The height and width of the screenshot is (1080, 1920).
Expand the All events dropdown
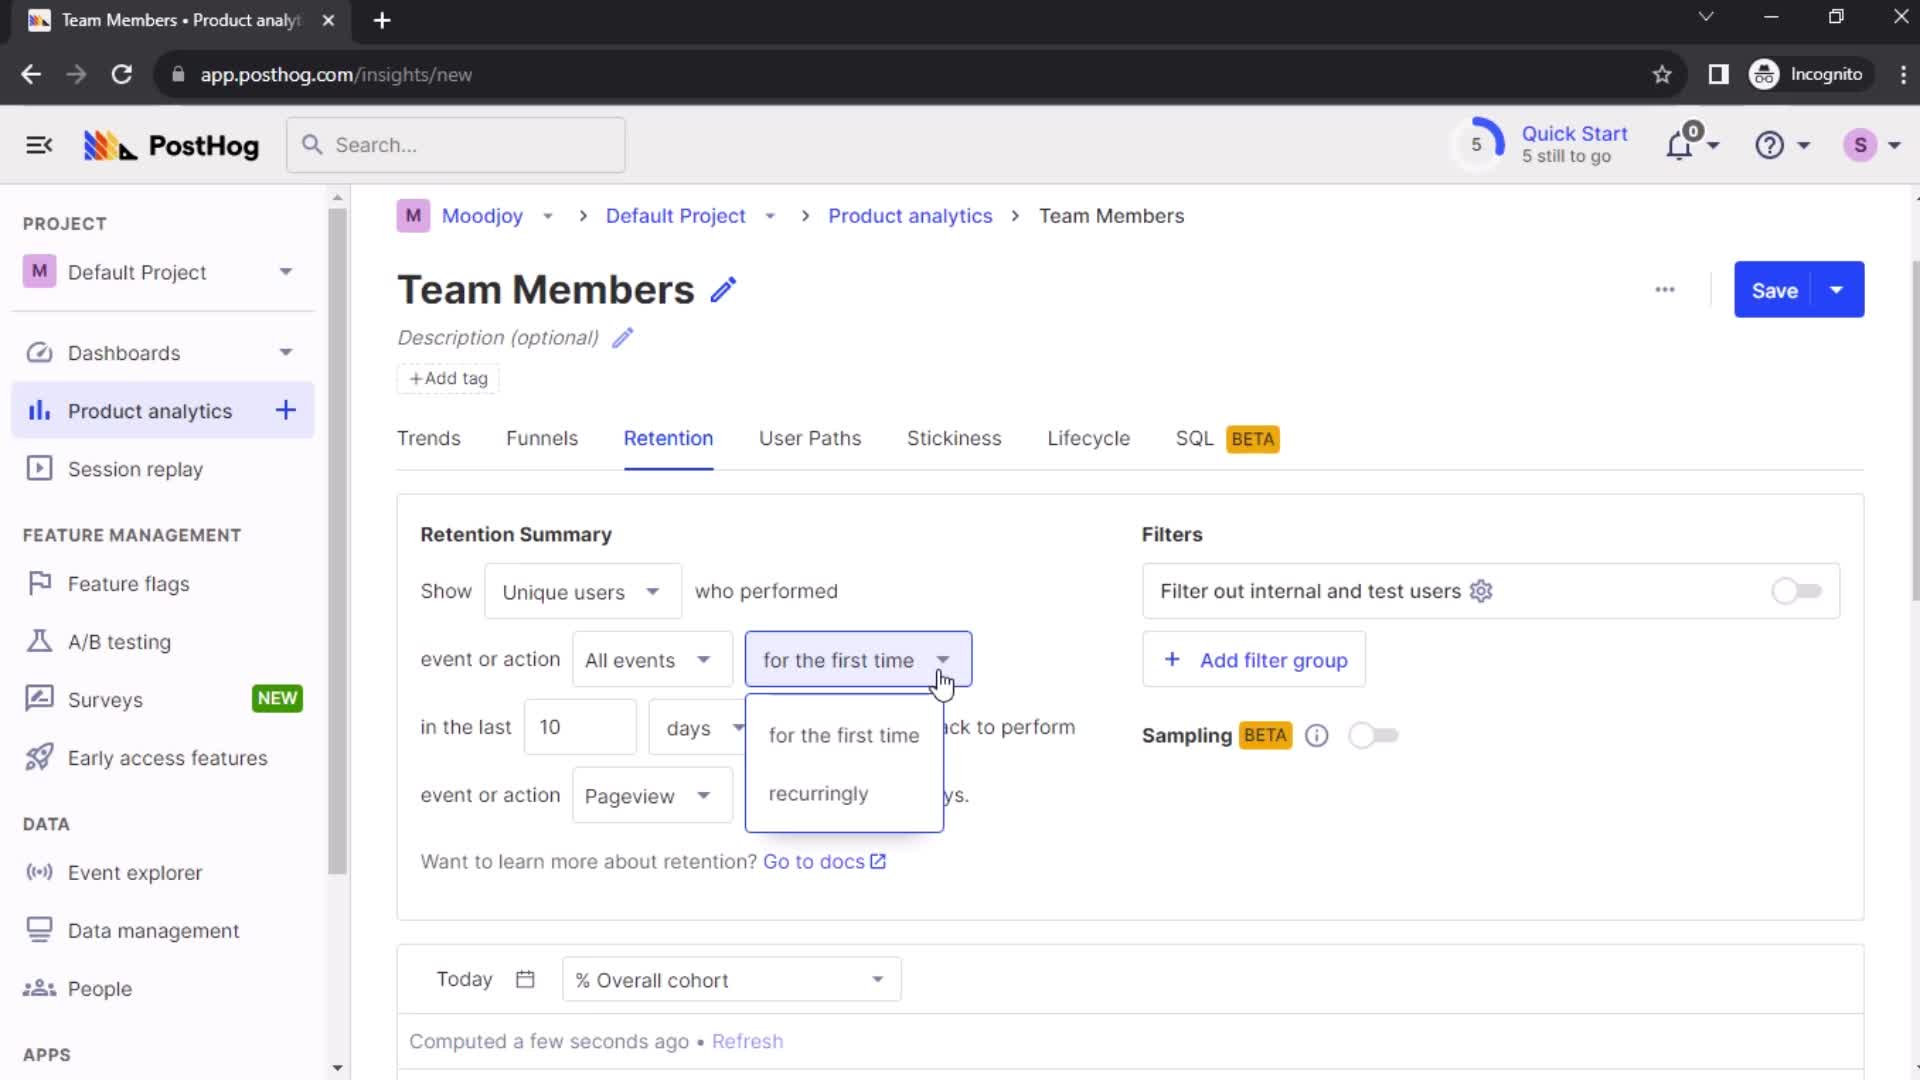click(645, 659)
